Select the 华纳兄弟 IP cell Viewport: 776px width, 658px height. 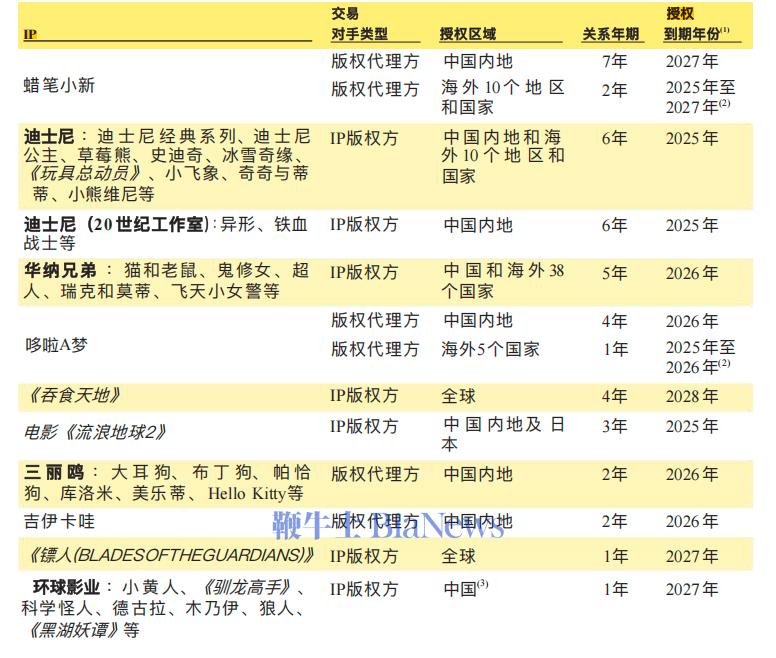click(166, 281)
